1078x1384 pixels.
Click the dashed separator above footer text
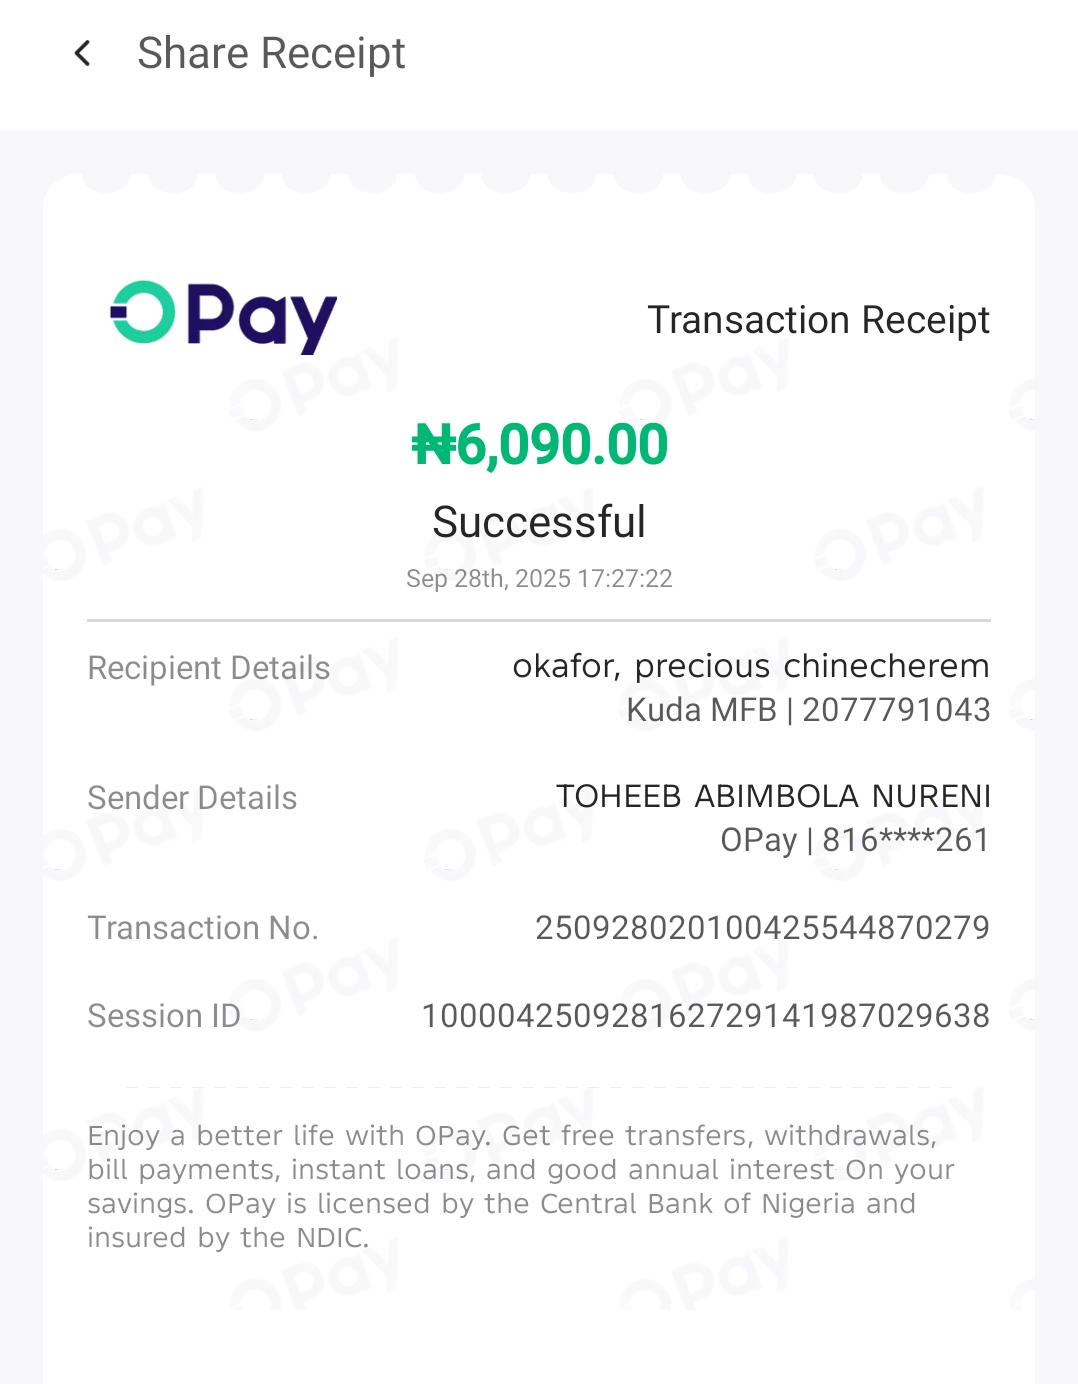pyautogui.click(x=539, y=1087)
